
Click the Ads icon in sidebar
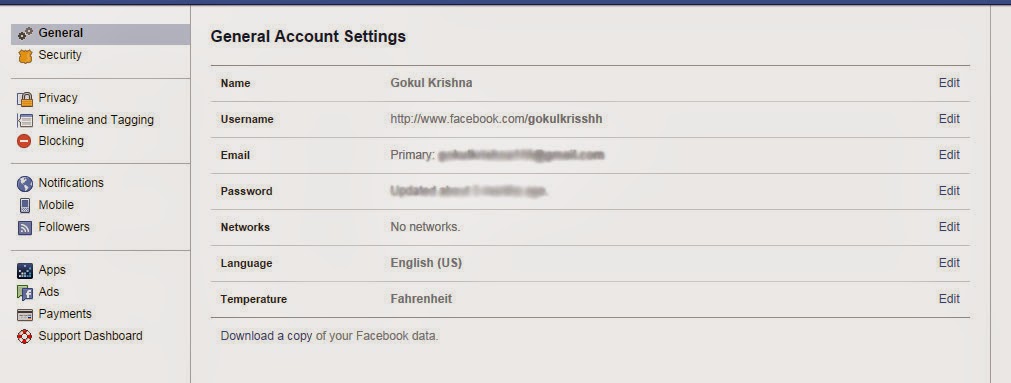pyautogui.click(x=25, y=293)
